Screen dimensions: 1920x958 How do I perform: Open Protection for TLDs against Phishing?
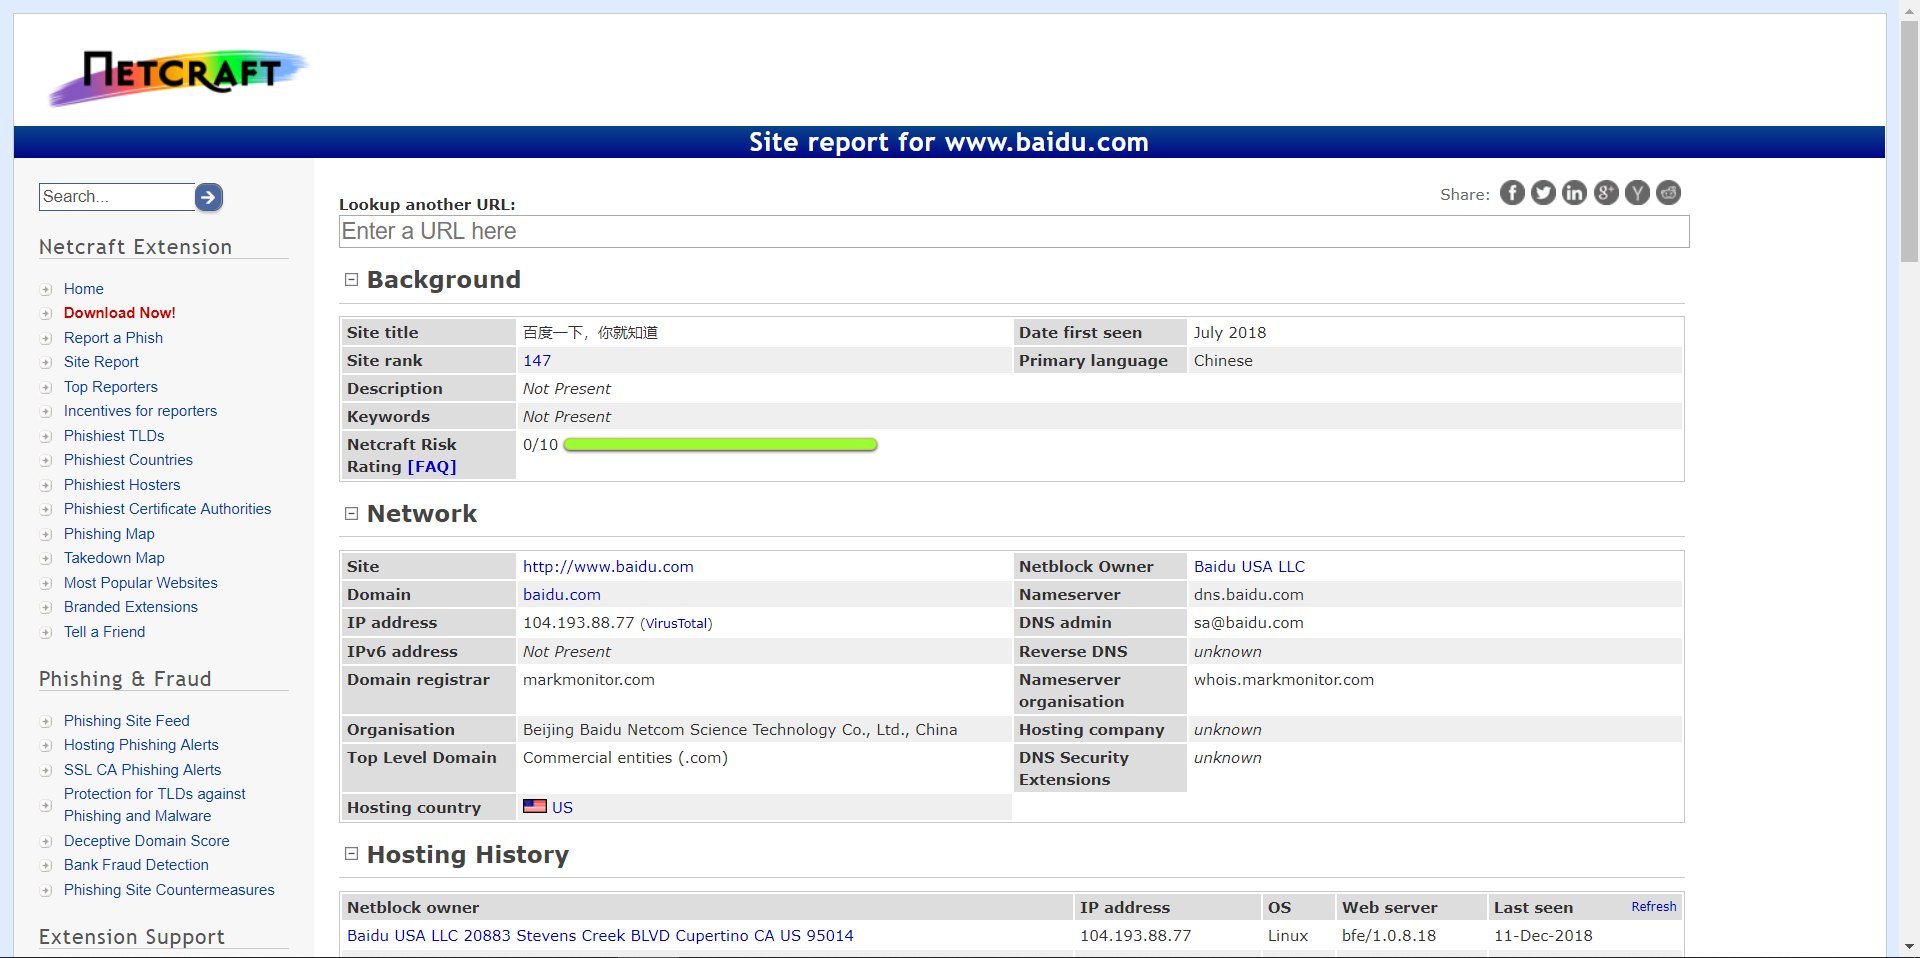(x=154, y=805)
